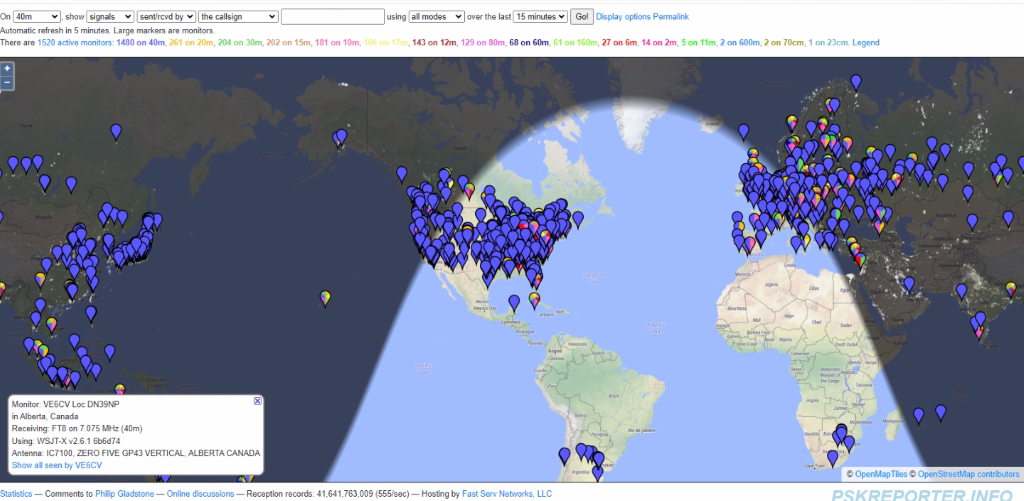Viewport: 1024px width, 501px height.
Task: Zoom in on the map
Action: pos(7,69)
